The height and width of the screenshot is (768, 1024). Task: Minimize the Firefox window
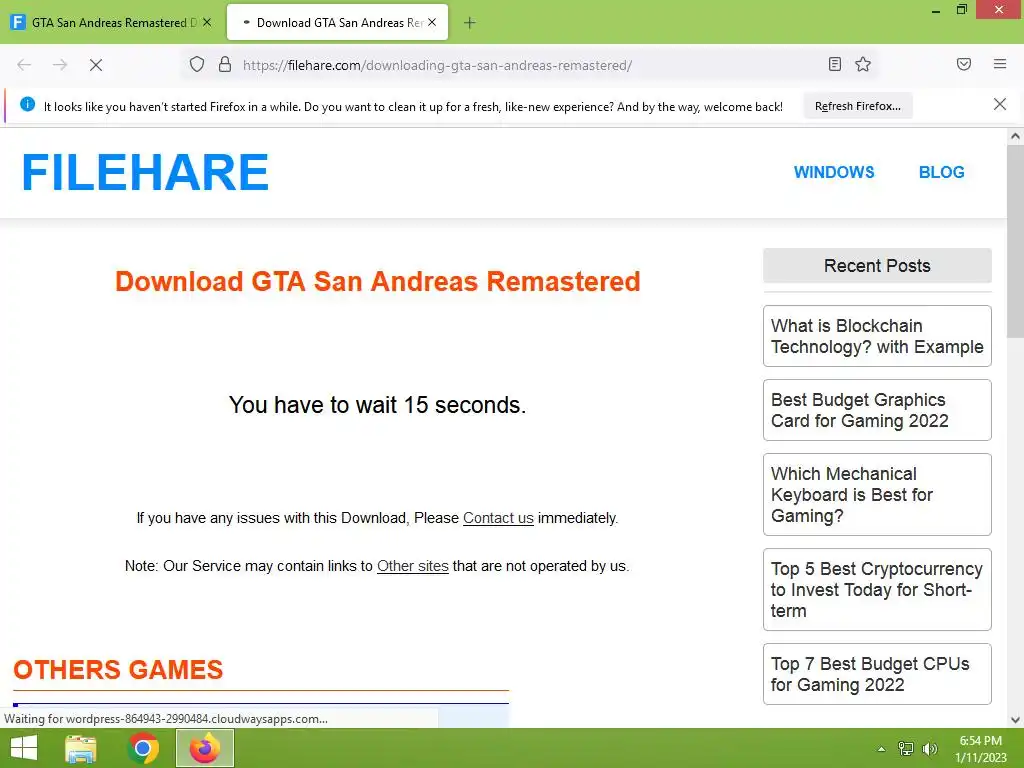coord(936,10)
